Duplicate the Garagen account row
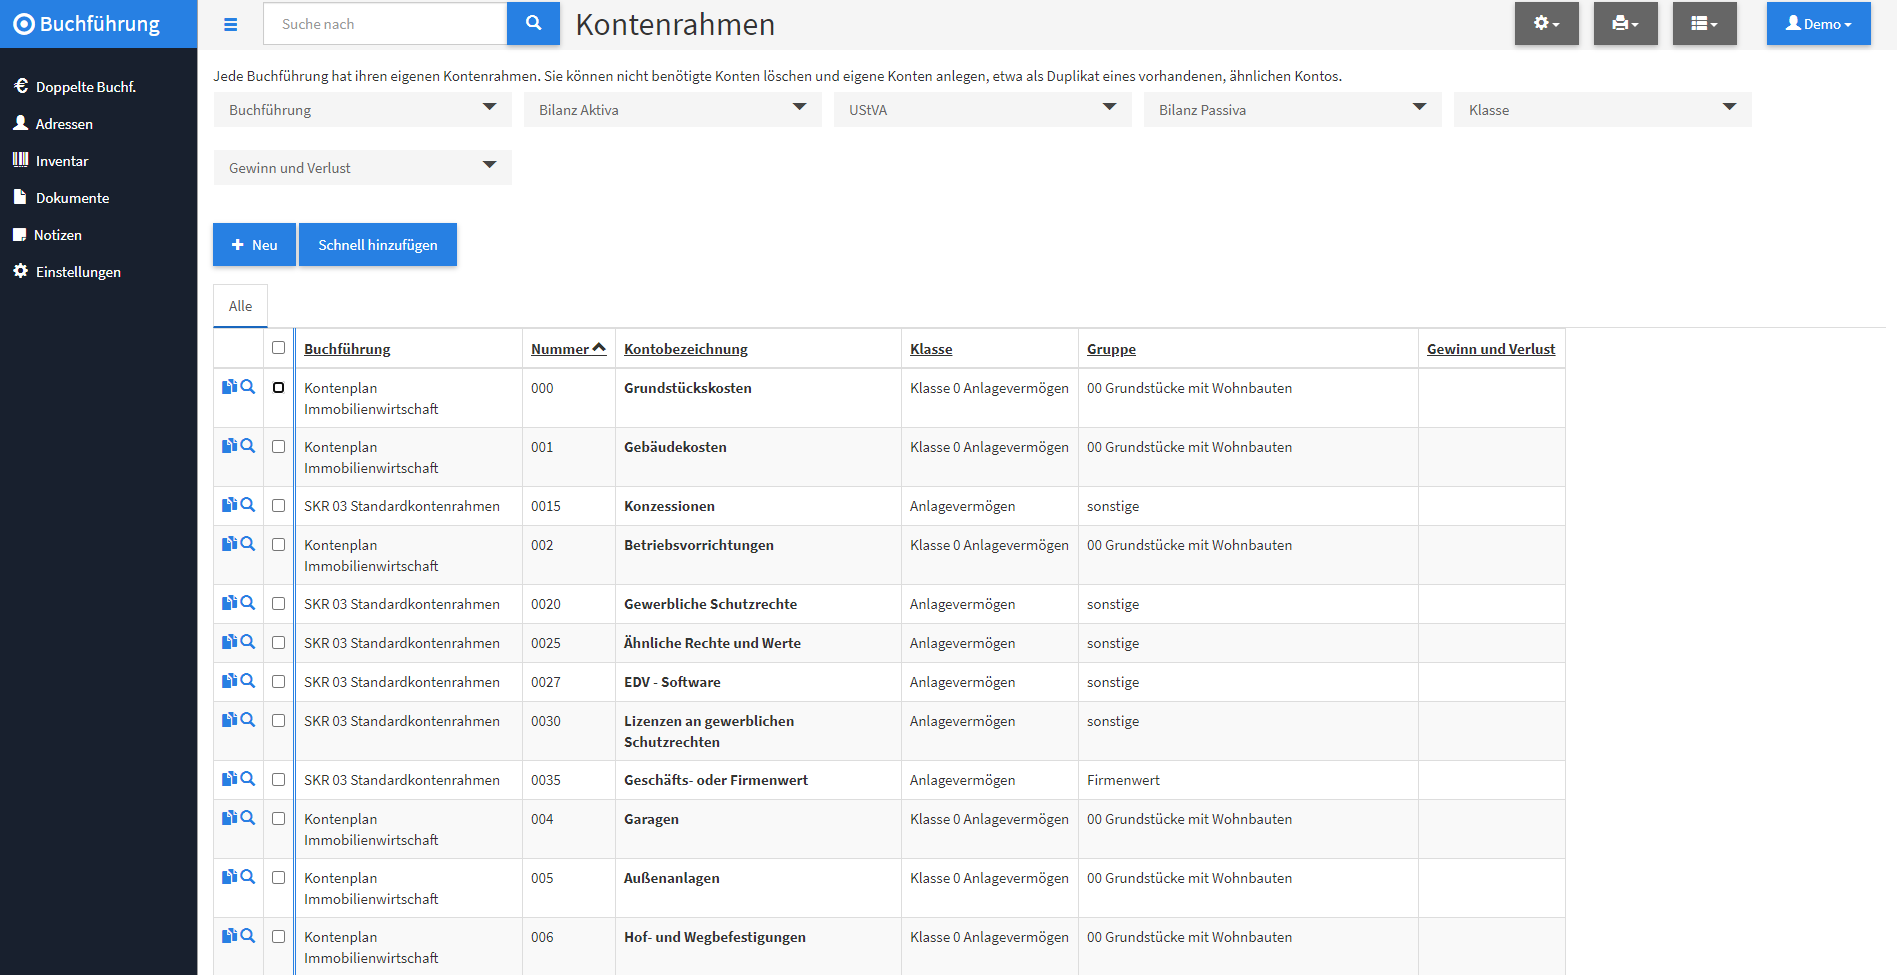The image size is (1897, 975). pos(229,818)
